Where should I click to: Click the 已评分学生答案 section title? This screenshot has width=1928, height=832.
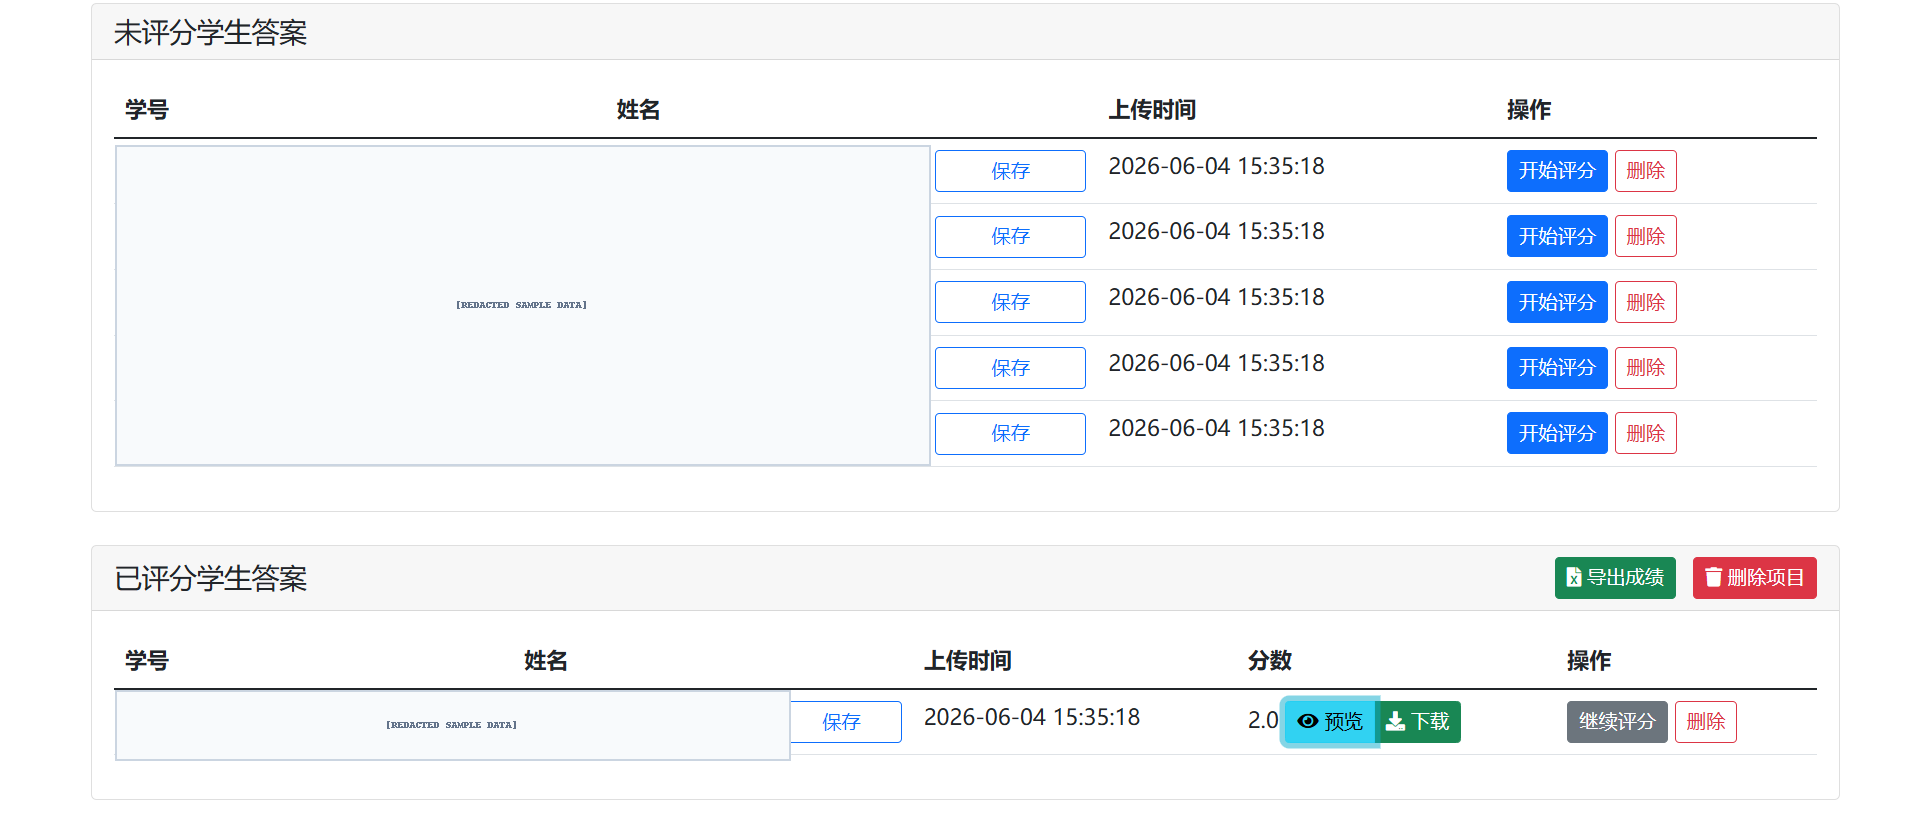210,579
